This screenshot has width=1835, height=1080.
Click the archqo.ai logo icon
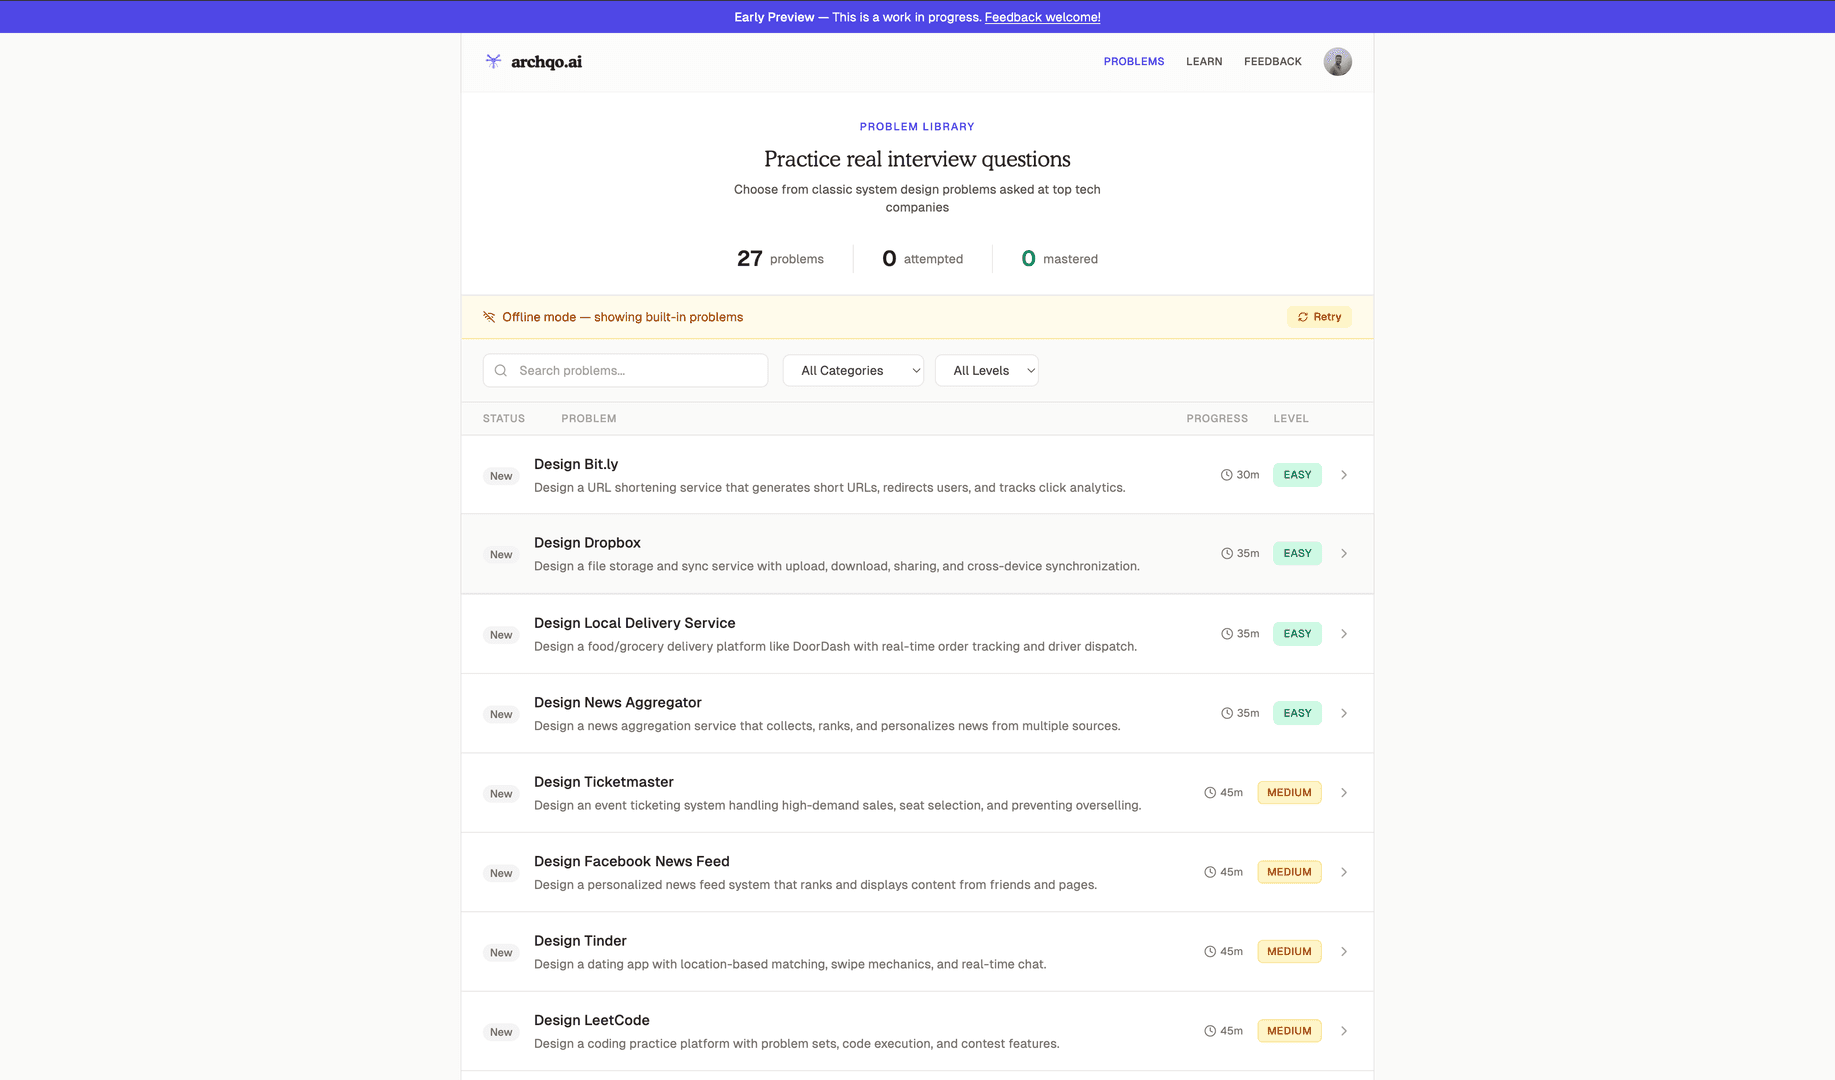[493, 61]
